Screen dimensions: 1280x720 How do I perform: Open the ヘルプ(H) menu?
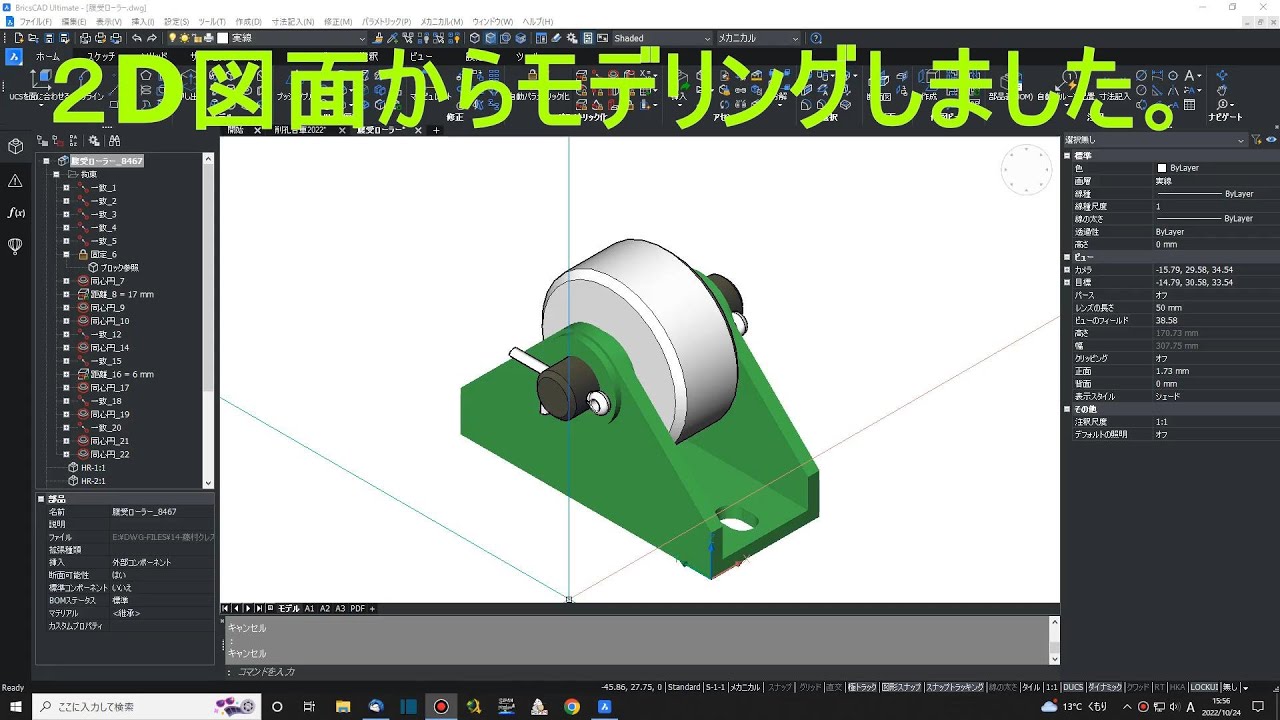537,21
